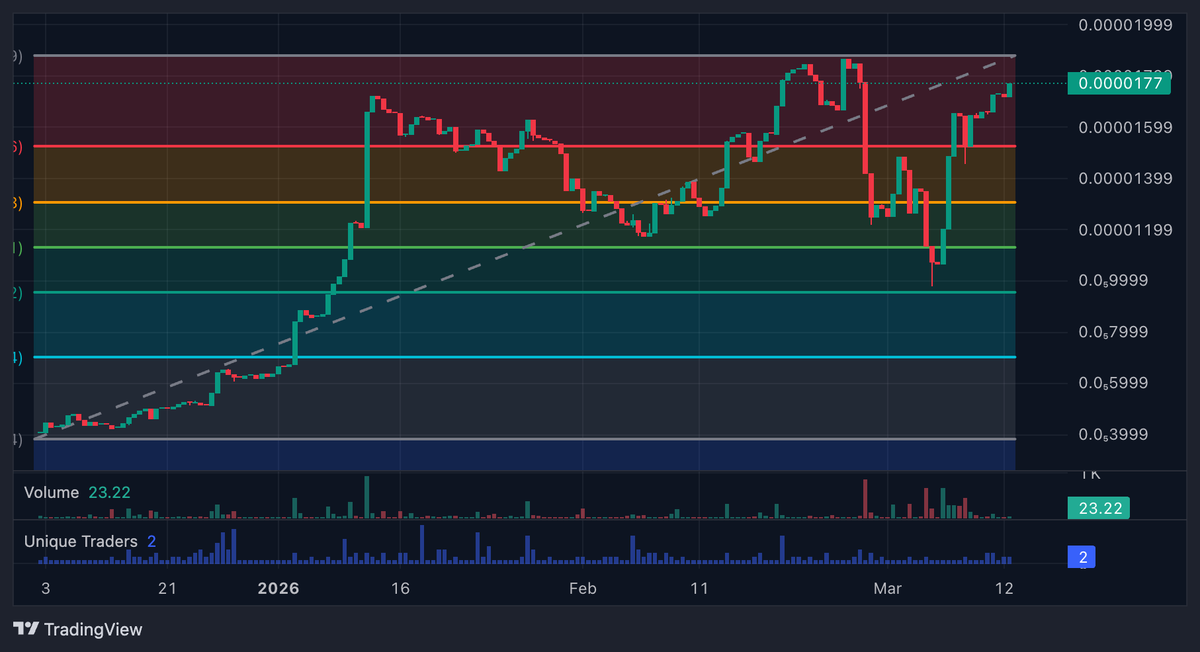Image resolution: width=1200 pixels, height=652 pixels.
Task: Click the price axis label ending in 7999
Action: (x=1112, y=332)
